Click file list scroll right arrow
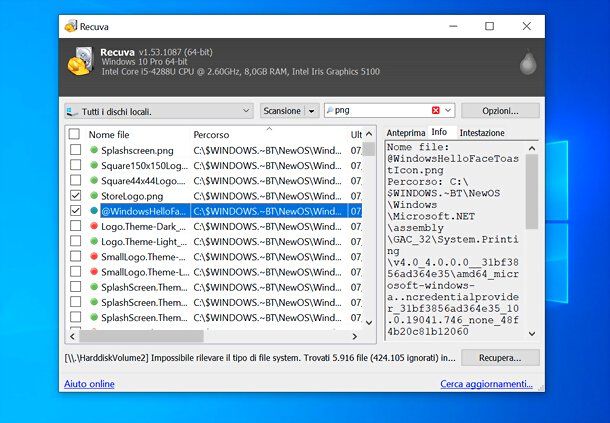 pos(354,336)
